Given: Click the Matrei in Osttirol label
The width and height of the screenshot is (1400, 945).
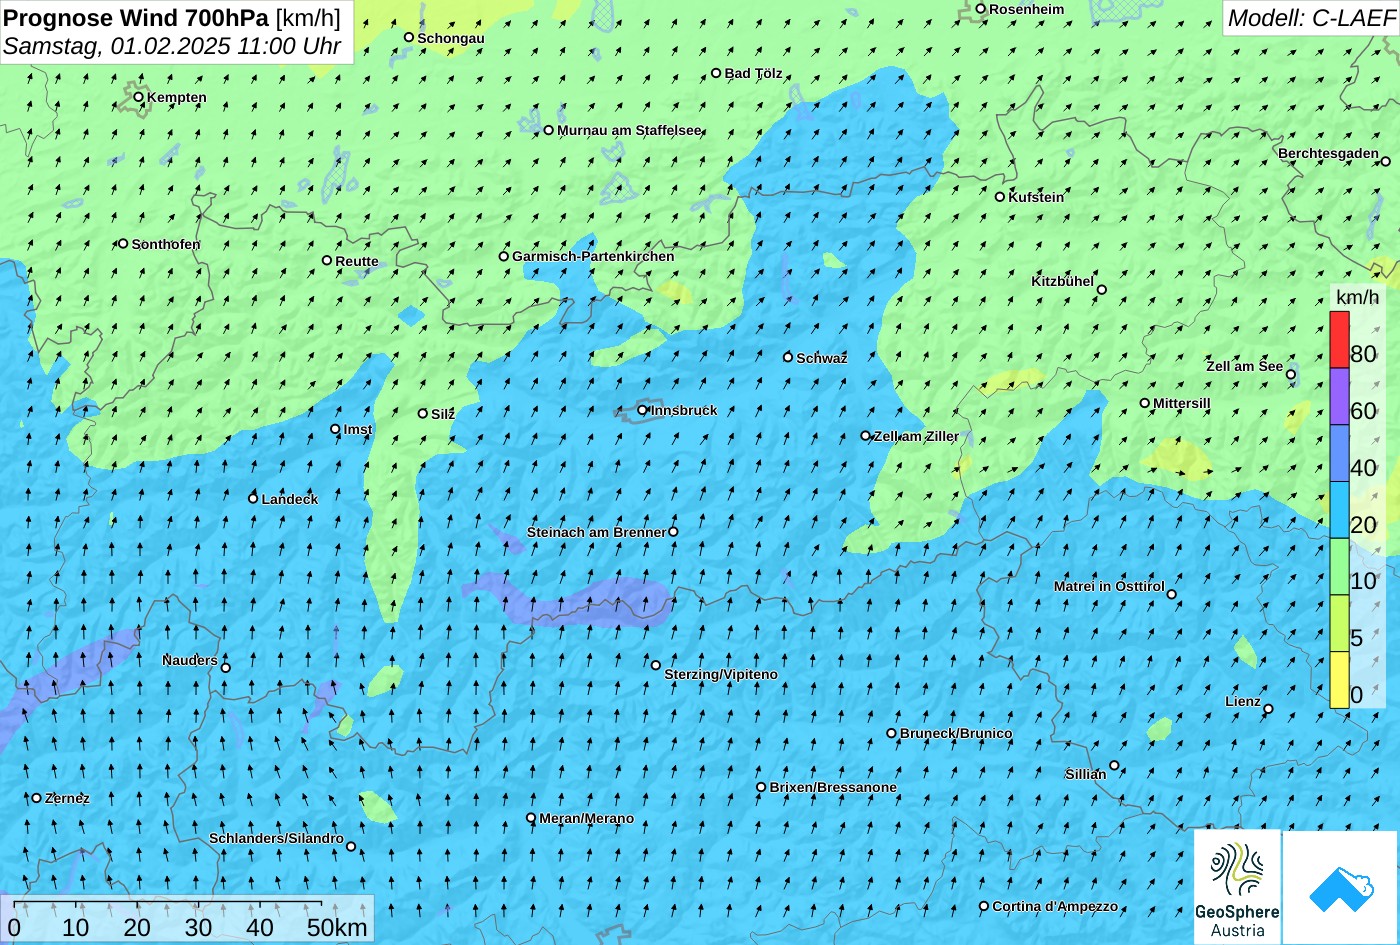Looking at the screenshot, I should (1109, 586).
